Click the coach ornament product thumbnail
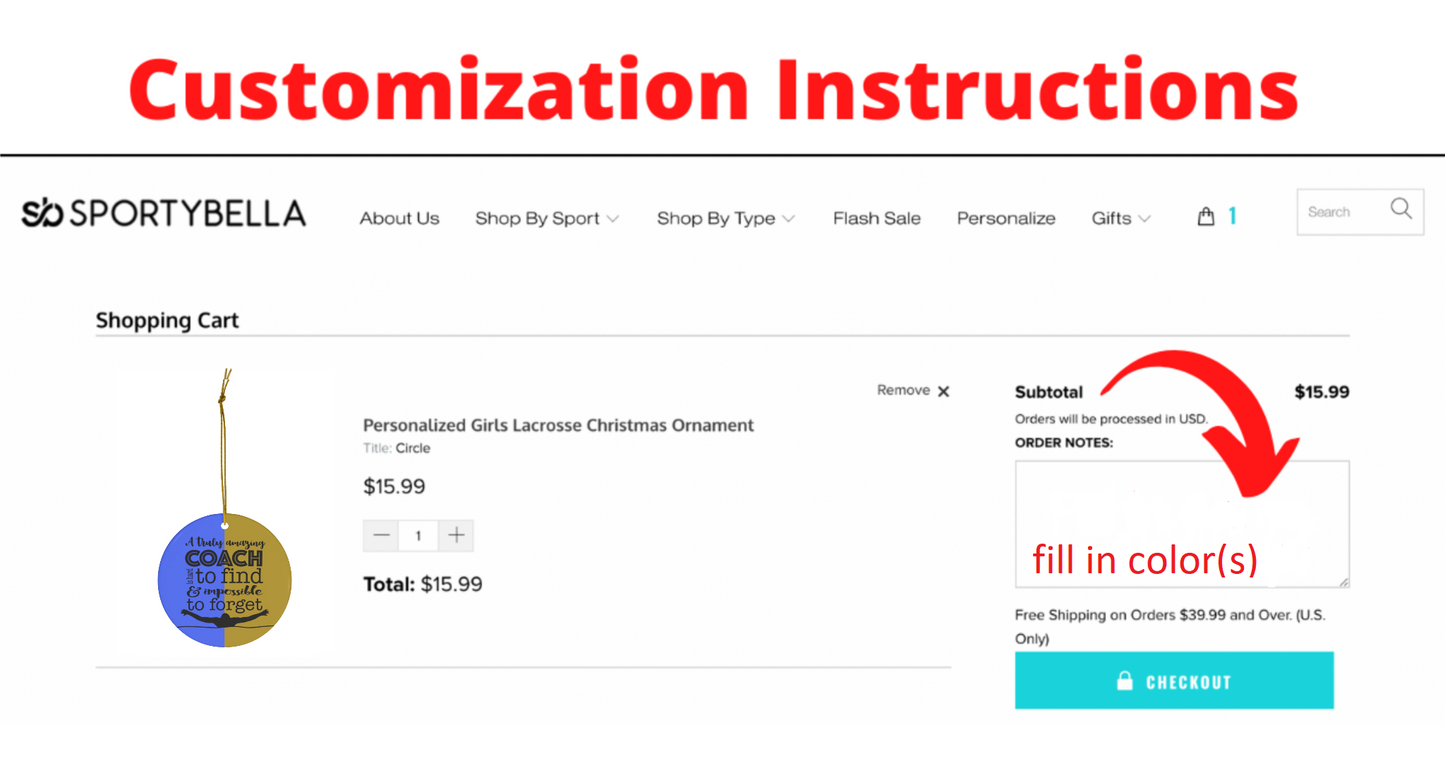The height and width of the screenshot is (758, 1445). click(x=225, y=578)
